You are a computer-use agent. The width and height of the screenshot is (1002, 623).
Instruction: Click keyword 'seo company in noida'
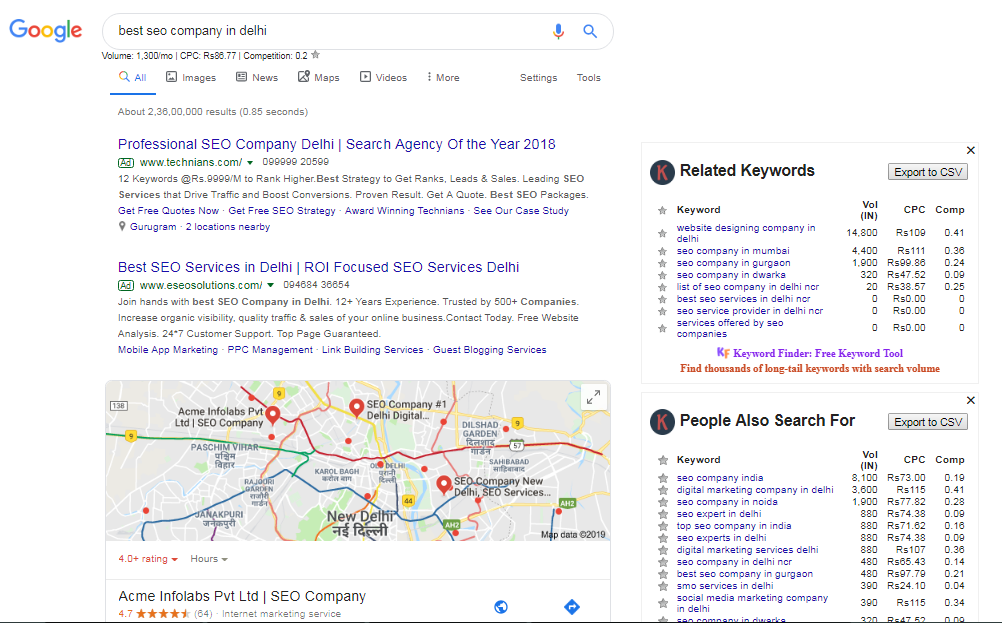point(727,502)
